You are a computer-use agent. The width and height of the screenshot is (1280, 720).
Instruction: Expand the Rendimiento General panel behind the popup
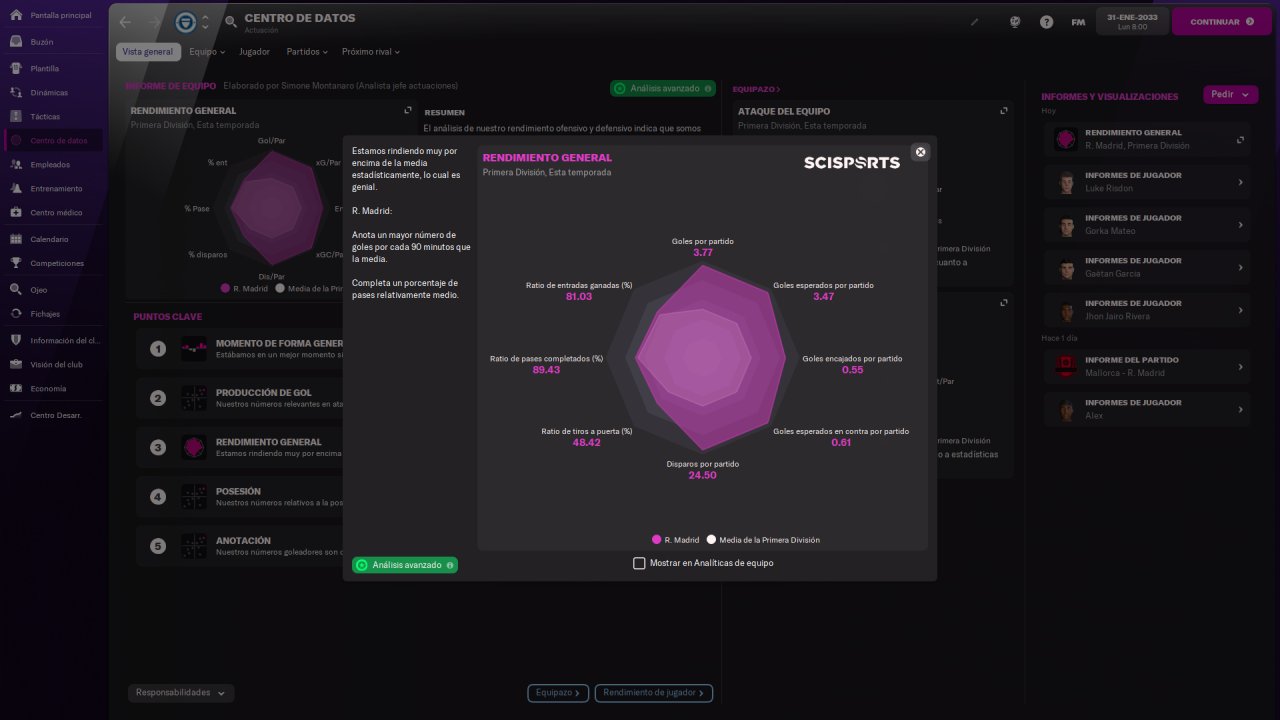(x=408, y=111)
